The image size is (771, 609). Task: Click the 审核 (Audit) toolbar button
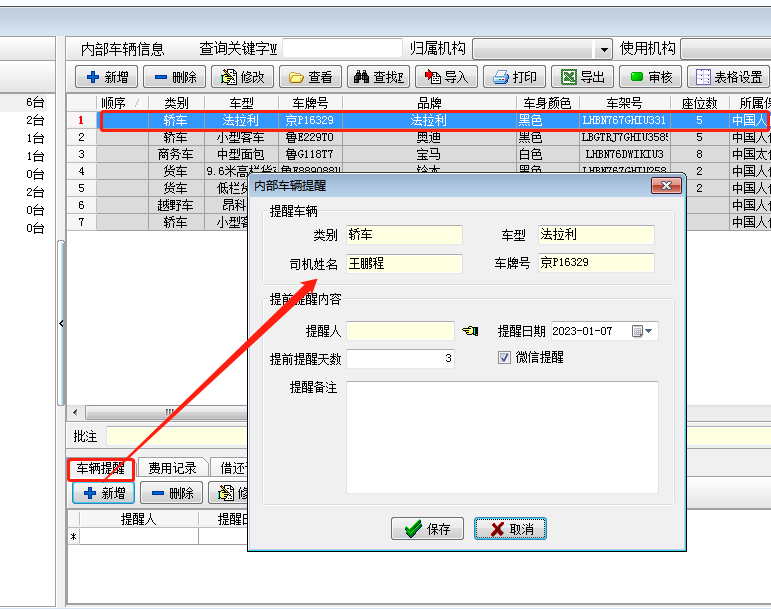650,77
